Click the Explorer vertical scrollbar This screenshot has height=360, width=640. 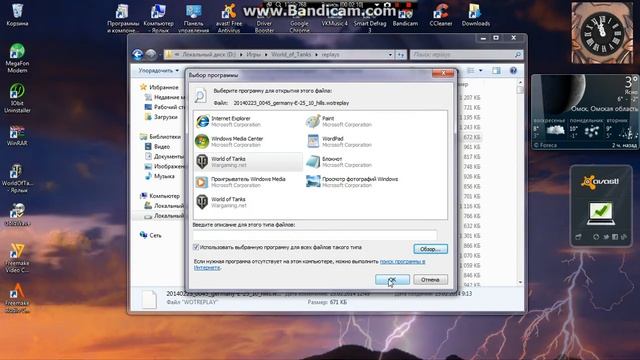point(520,182)
